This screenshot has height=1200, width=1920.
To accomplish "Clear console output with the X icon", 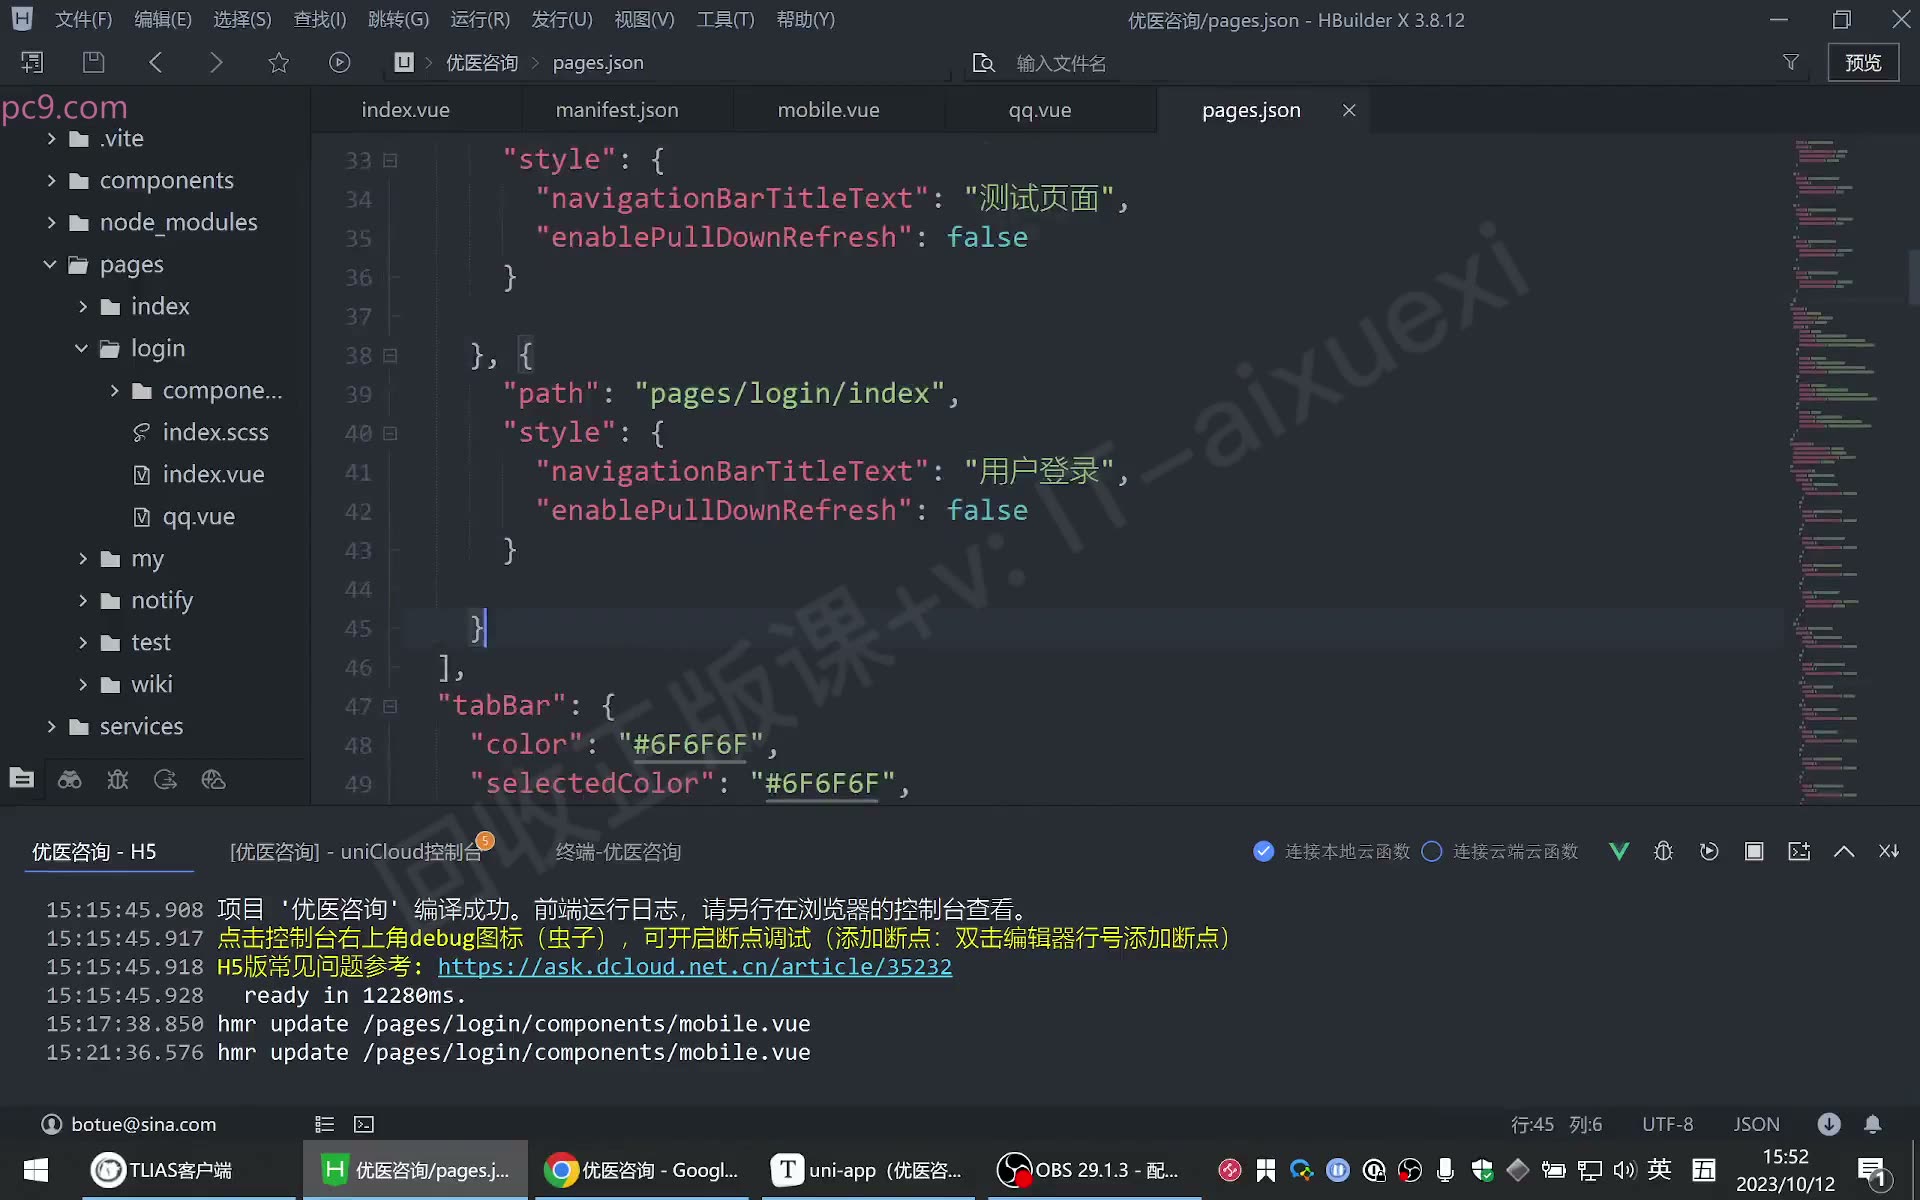I will pos(1889,851).
